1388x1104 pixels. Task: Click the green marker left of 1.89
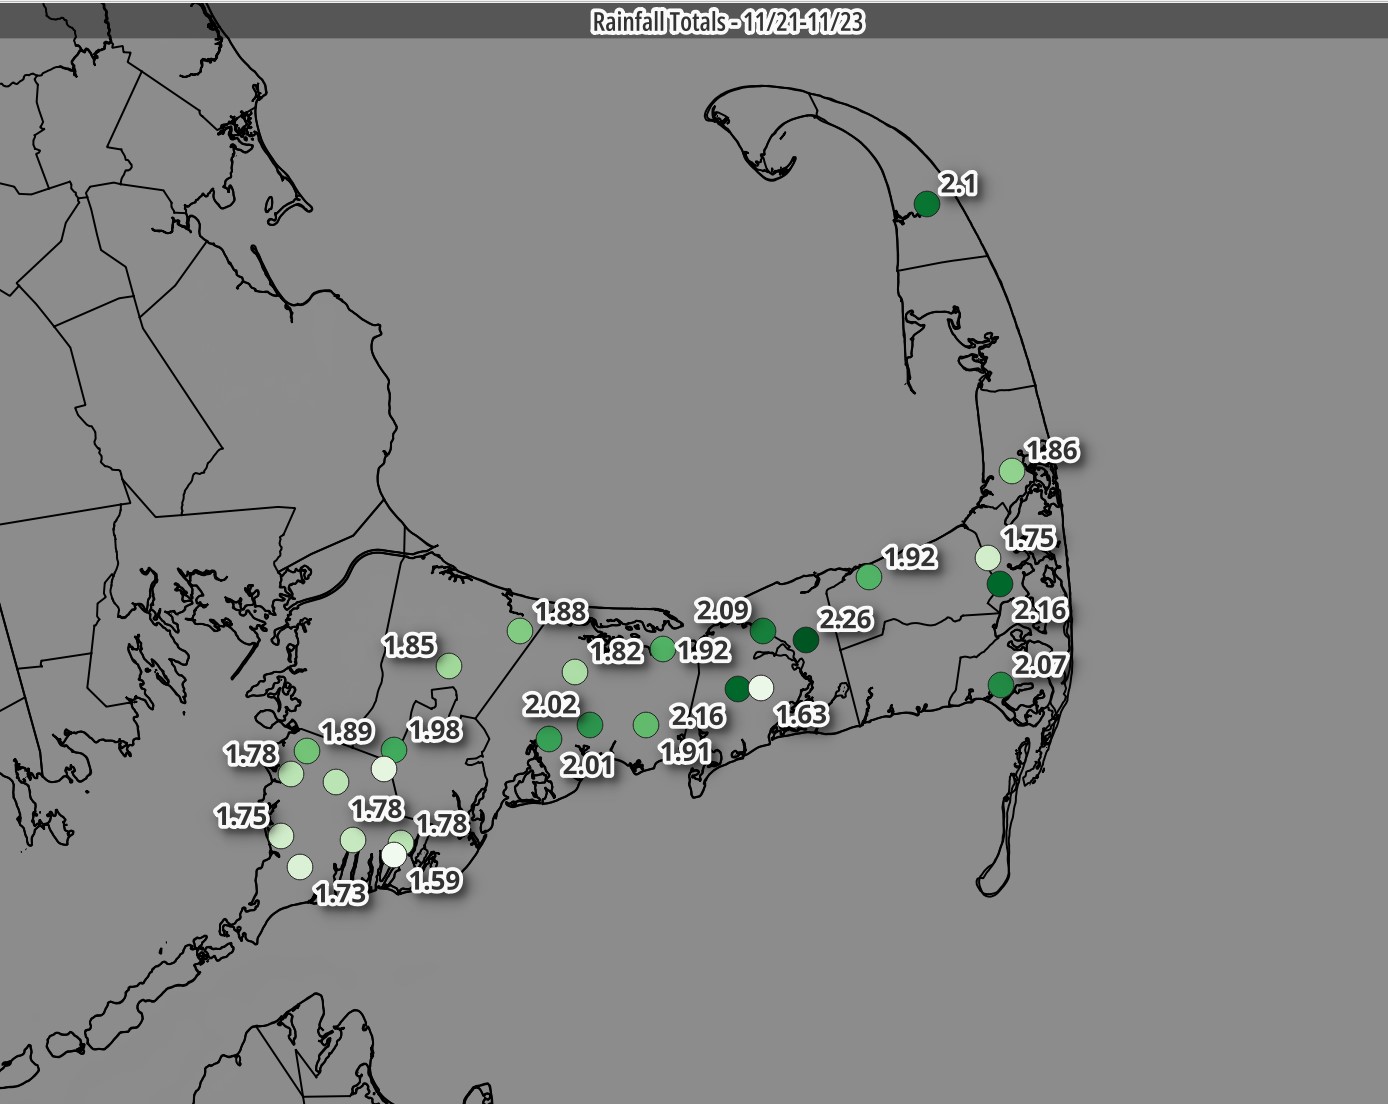tap(306, 750)
